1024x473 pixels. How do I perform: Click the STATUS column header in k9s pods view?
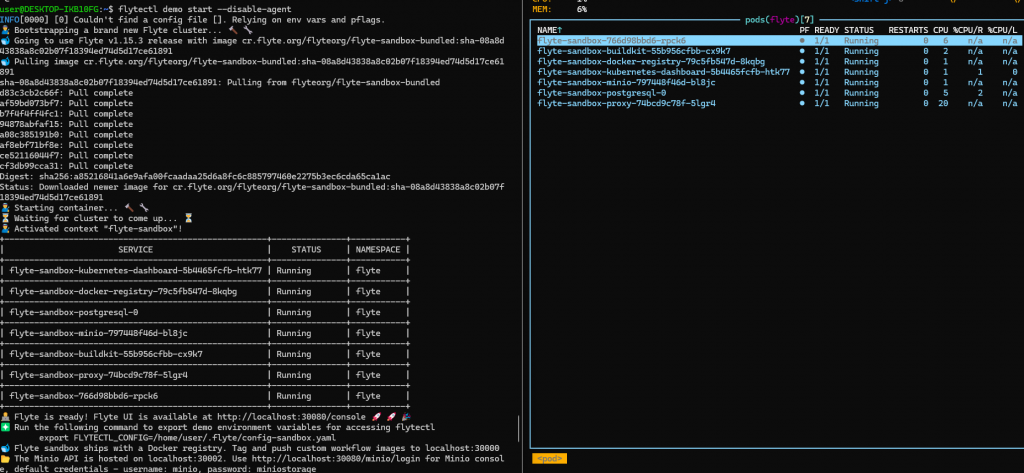click(859, 30)
